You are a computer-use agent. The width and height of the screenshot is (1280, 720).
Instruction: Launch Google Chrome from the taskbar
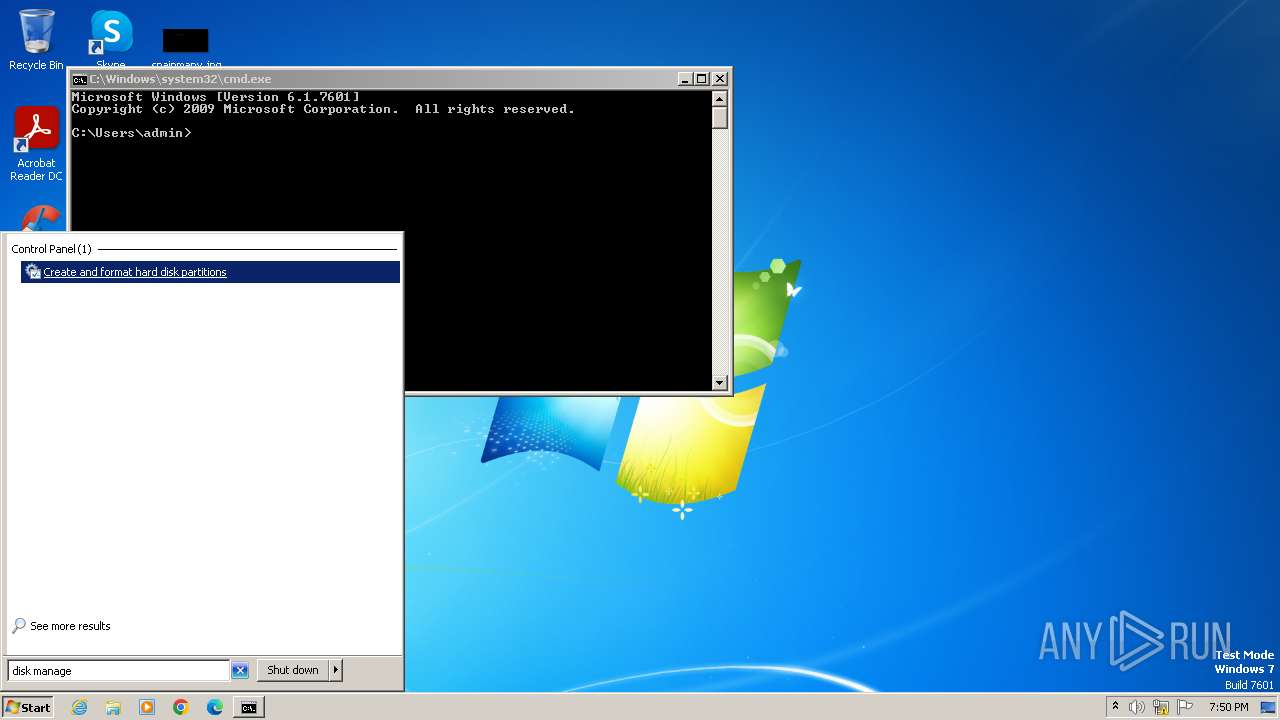click(181, 707)
